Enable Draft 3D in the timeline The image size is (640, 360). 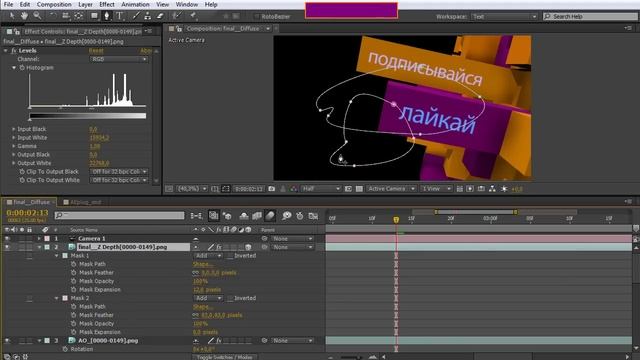(227, 216)
